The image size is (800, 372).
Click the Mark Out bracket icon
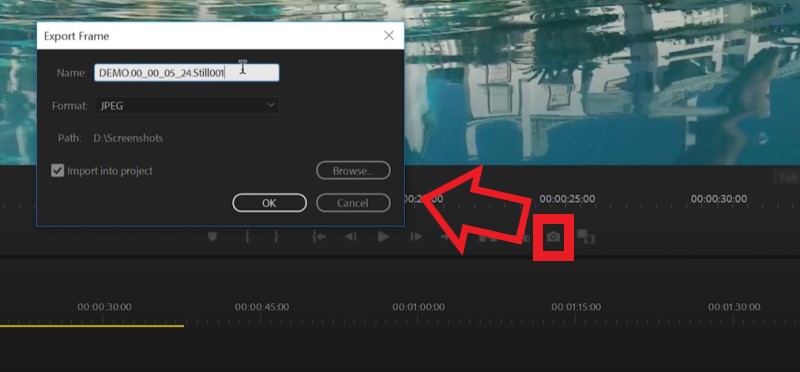click(x=276, y=237)
